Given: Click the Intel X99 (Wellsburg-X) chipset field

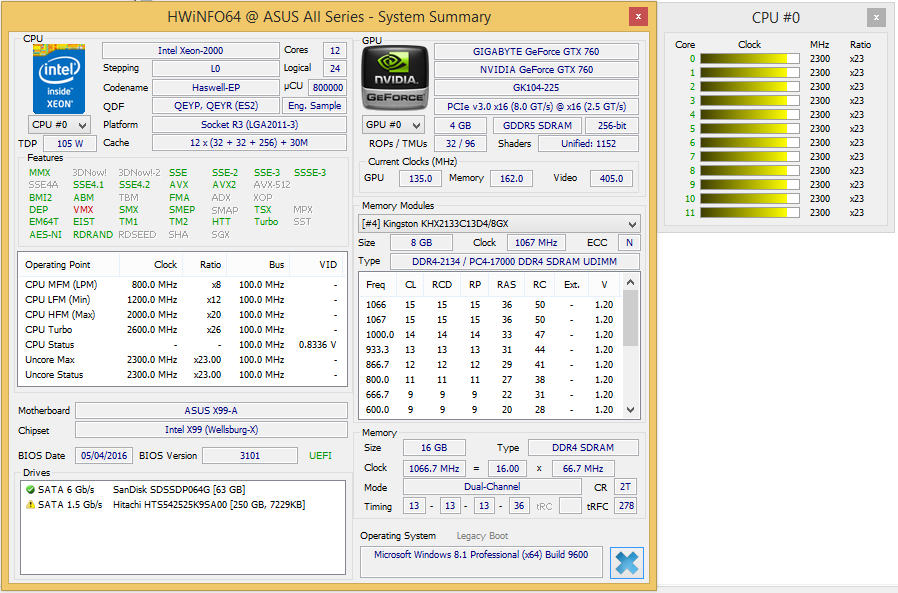Looking at the screenshot, I should tap(211, 430).
